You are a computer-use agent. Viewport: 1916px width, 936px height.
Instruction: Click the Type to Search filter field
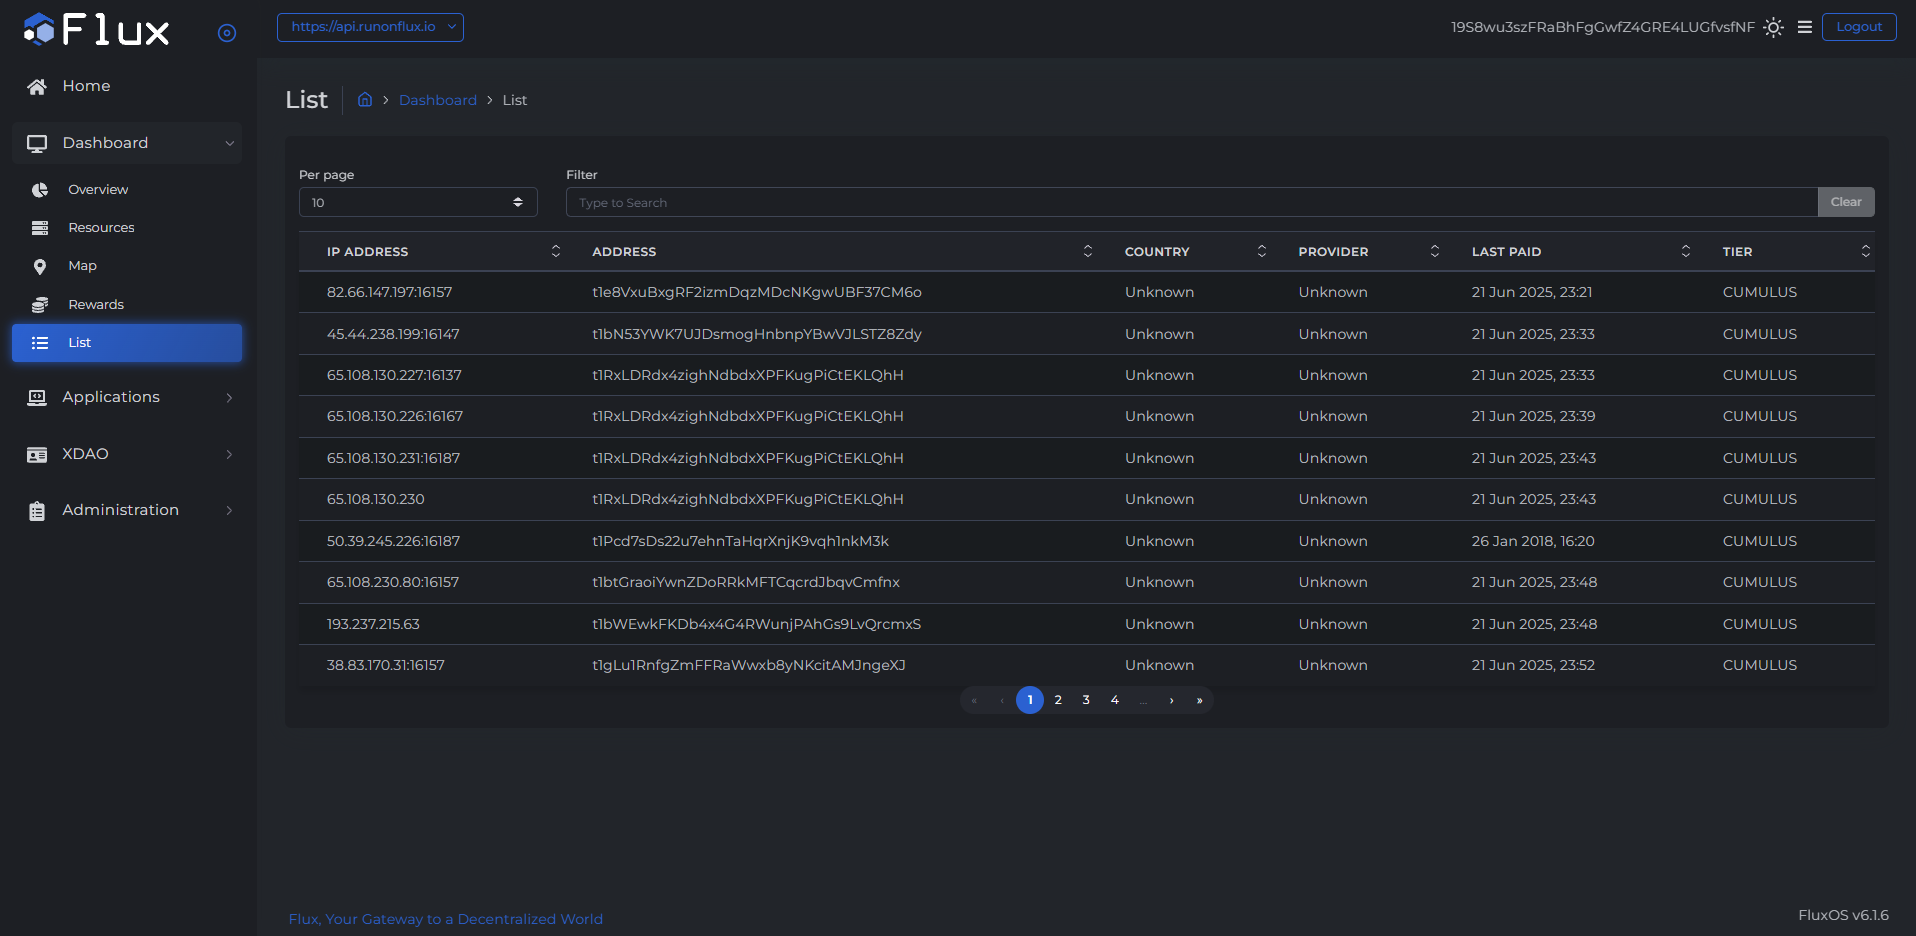pos(1190,203)
